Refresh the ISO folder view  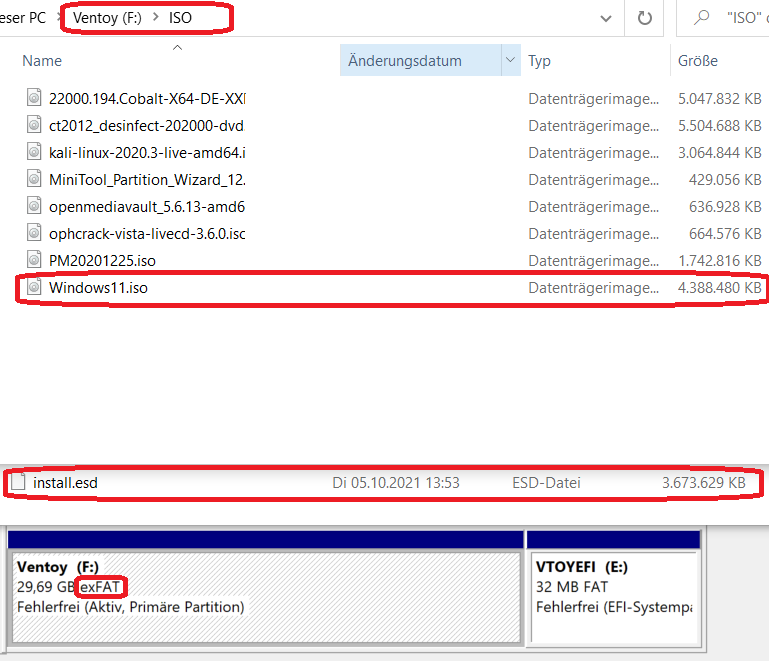pos(644,18)
